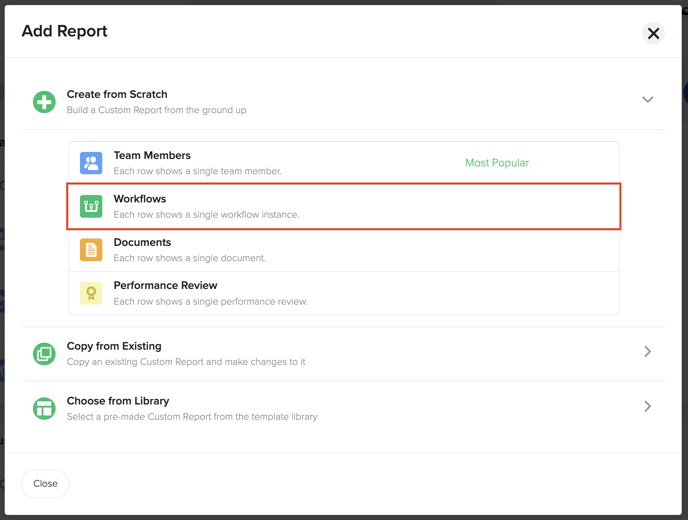Screen dimensions: 688x520
Task: Pick the Performance Review report option
Action: pos(344,293)
